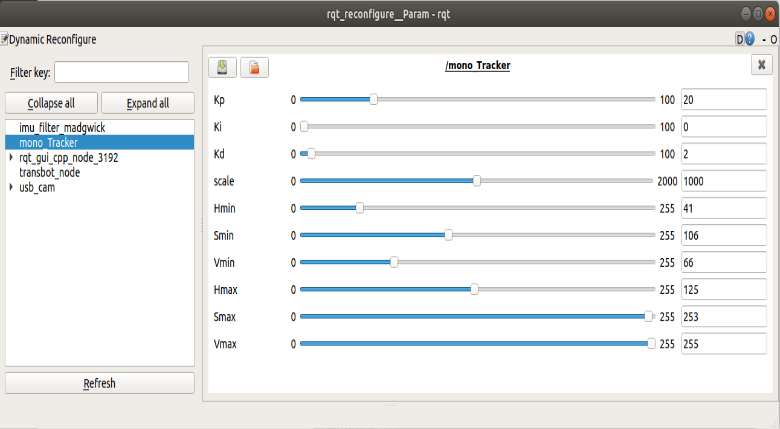Click the Hmax slider handle
This screenshot has height=429, width=780.
click(475, 289)
